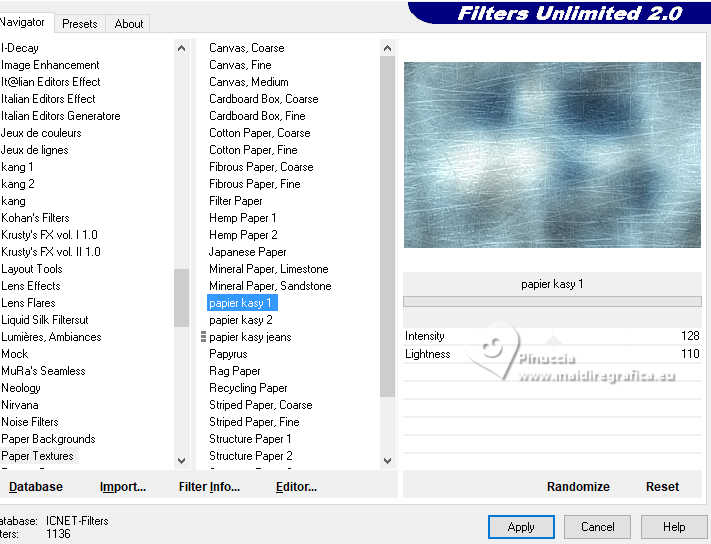
Task: Choose Cotton Paper, Fine filter
Action: point(253,150)
